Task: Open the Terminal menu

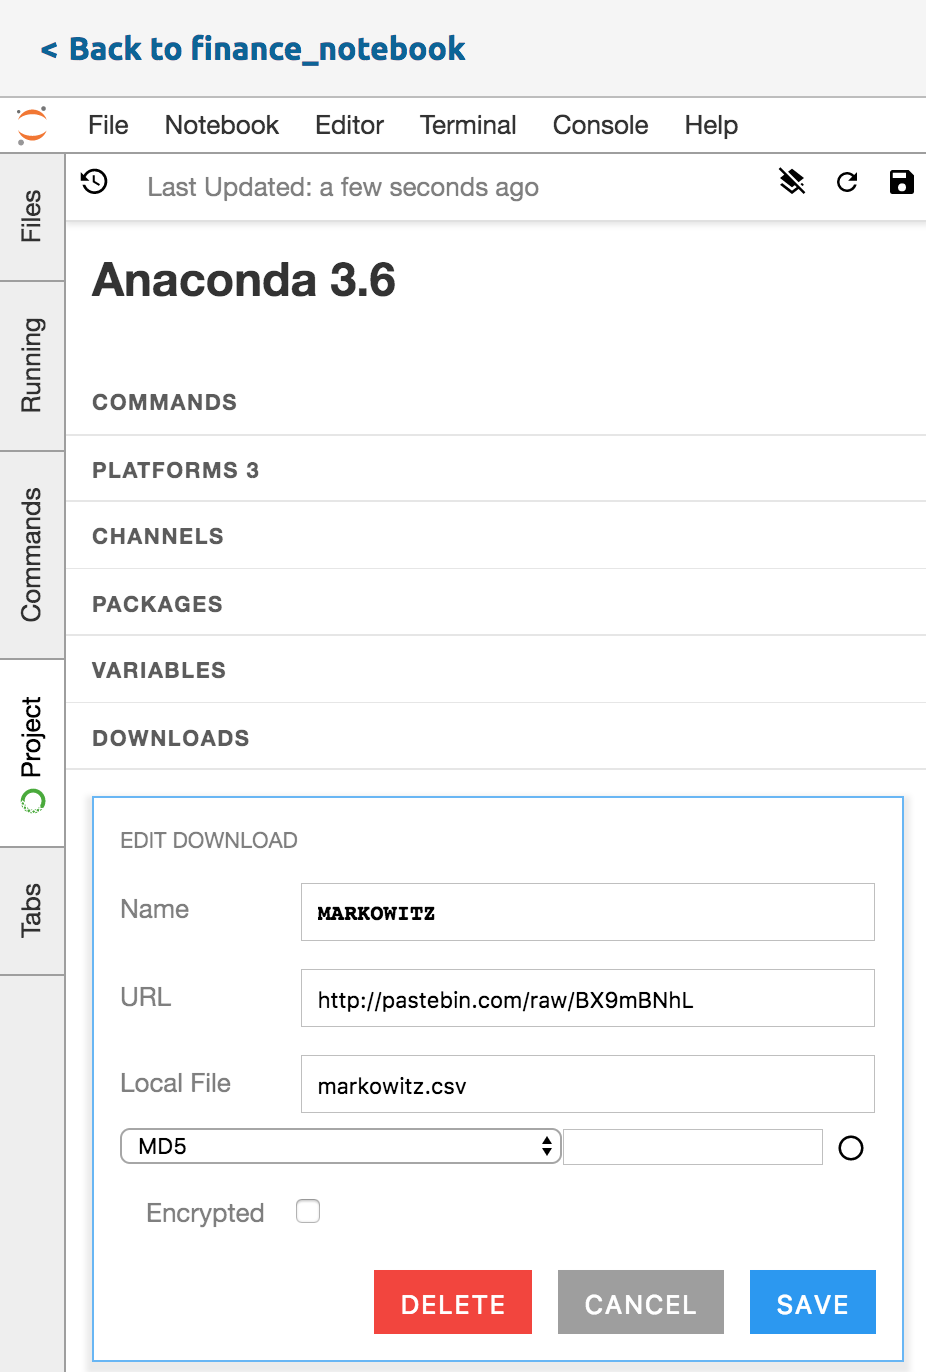Action: click(468, 125)
